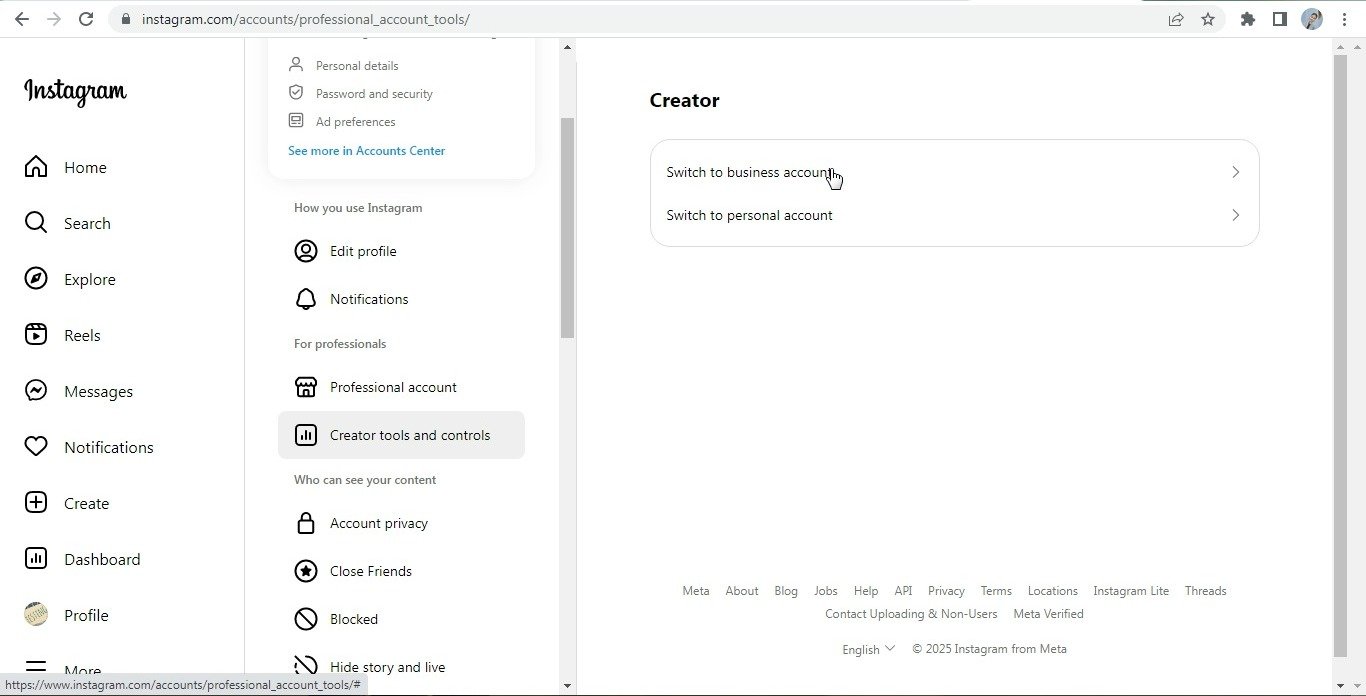Viewport: 1366px width, 696px height.
Task: Open the Notifications heart icon in main sidebar
Action: 36,446
